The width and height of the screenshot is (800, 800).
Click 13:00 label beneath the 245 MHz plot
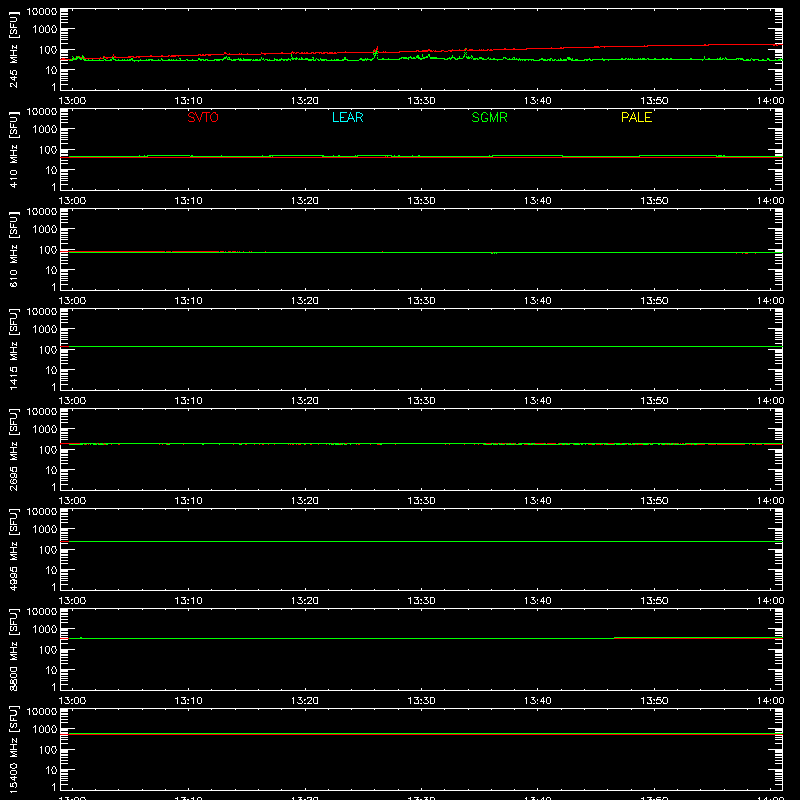click(x=72, y=101)
